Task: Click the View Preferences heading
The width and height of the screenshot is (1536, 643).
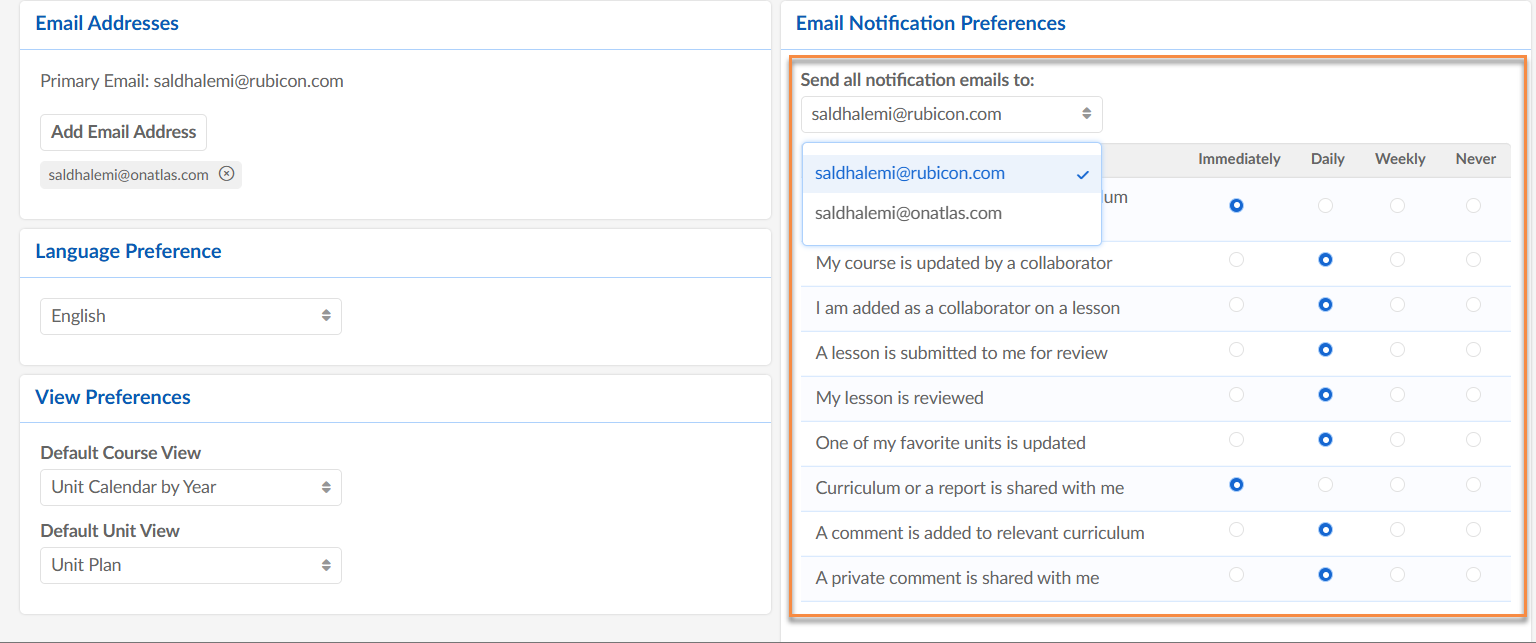Action: [113, 397]
